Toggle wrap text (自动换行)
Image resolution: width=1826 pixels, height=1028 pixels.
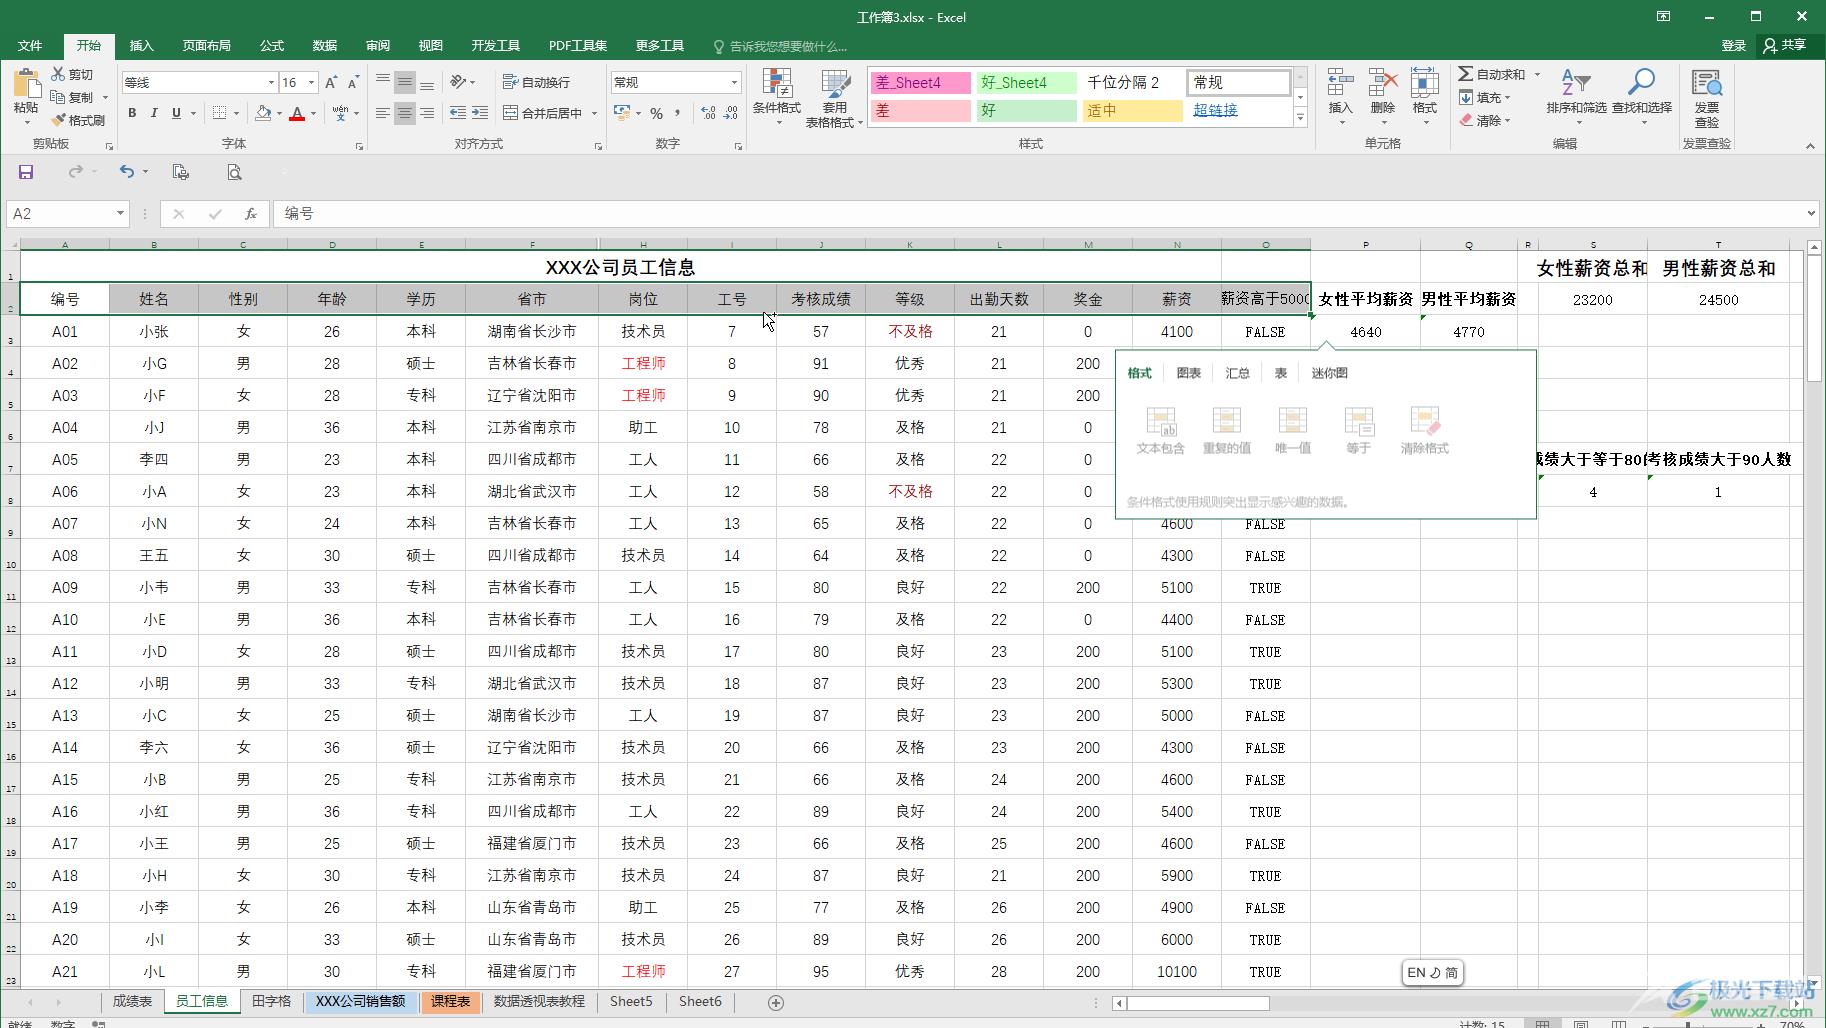click(536, 82)
